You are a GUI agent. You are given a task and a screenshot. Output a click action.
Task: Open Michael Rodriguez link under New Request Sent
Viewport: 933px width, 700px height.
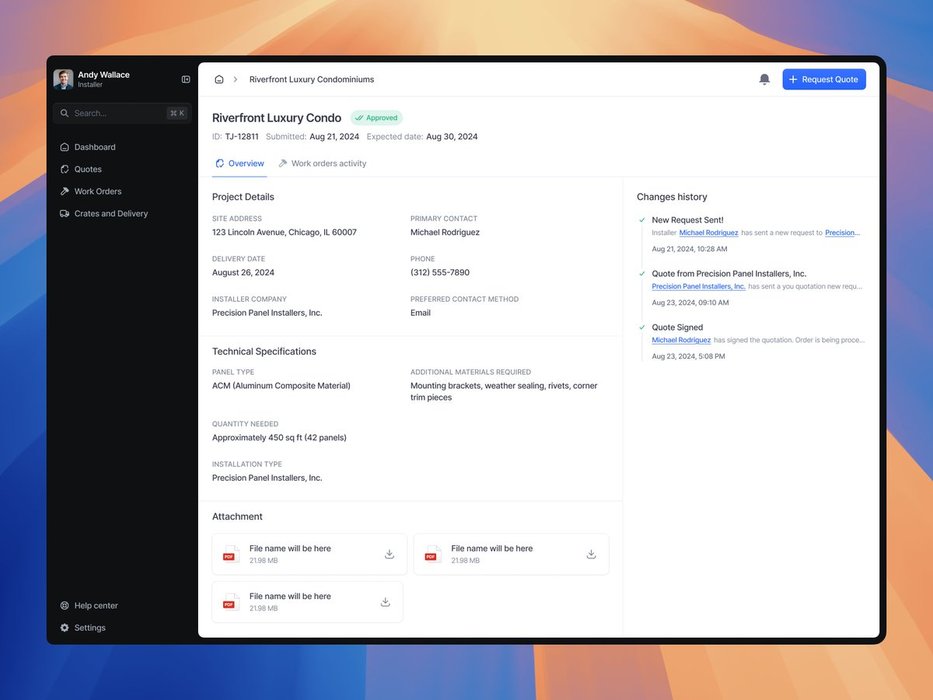click(x=708, y=233)
